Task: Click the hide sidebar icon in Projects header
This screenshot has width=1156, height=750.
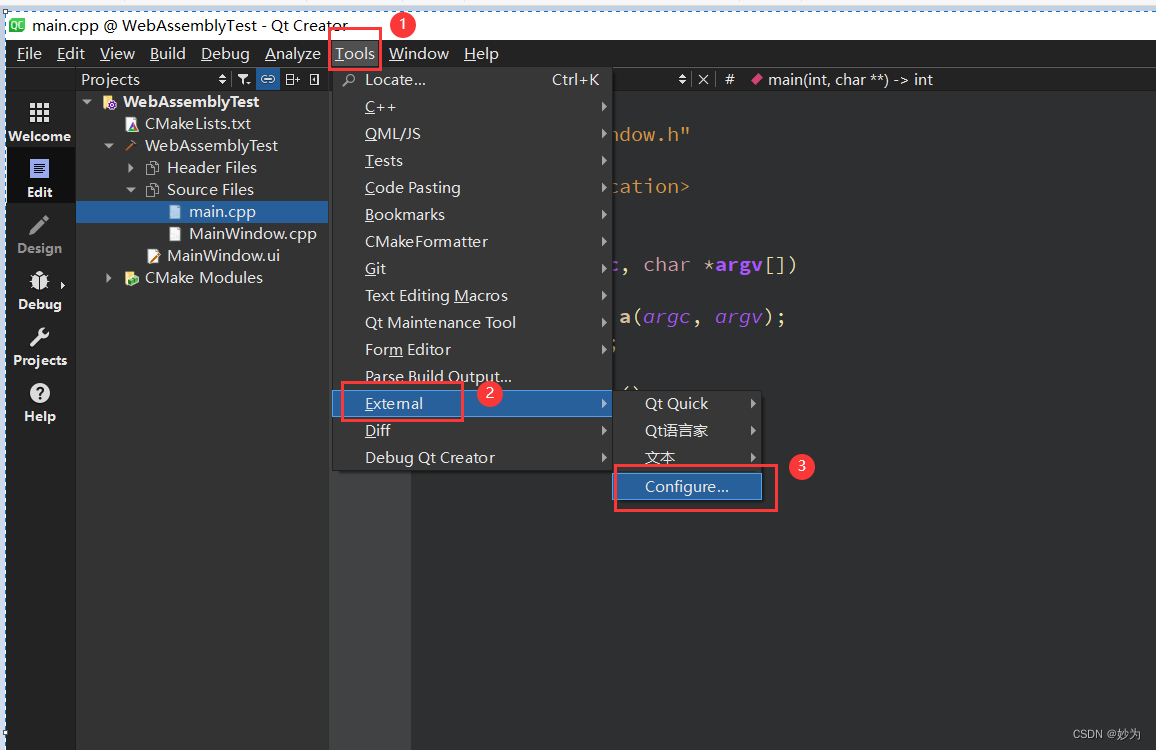Action: [315, 79]
